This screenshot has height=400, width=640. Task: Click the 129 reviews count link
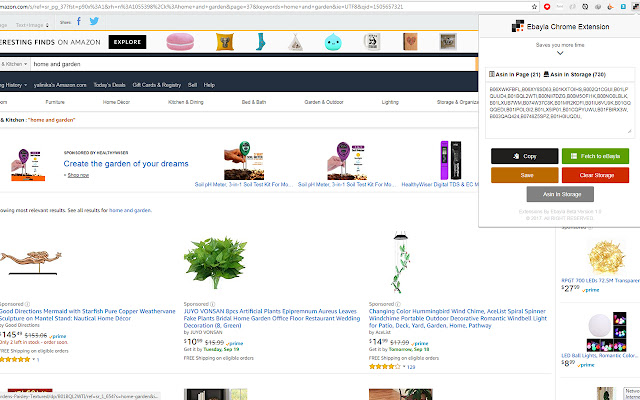[x=411, y=367]
